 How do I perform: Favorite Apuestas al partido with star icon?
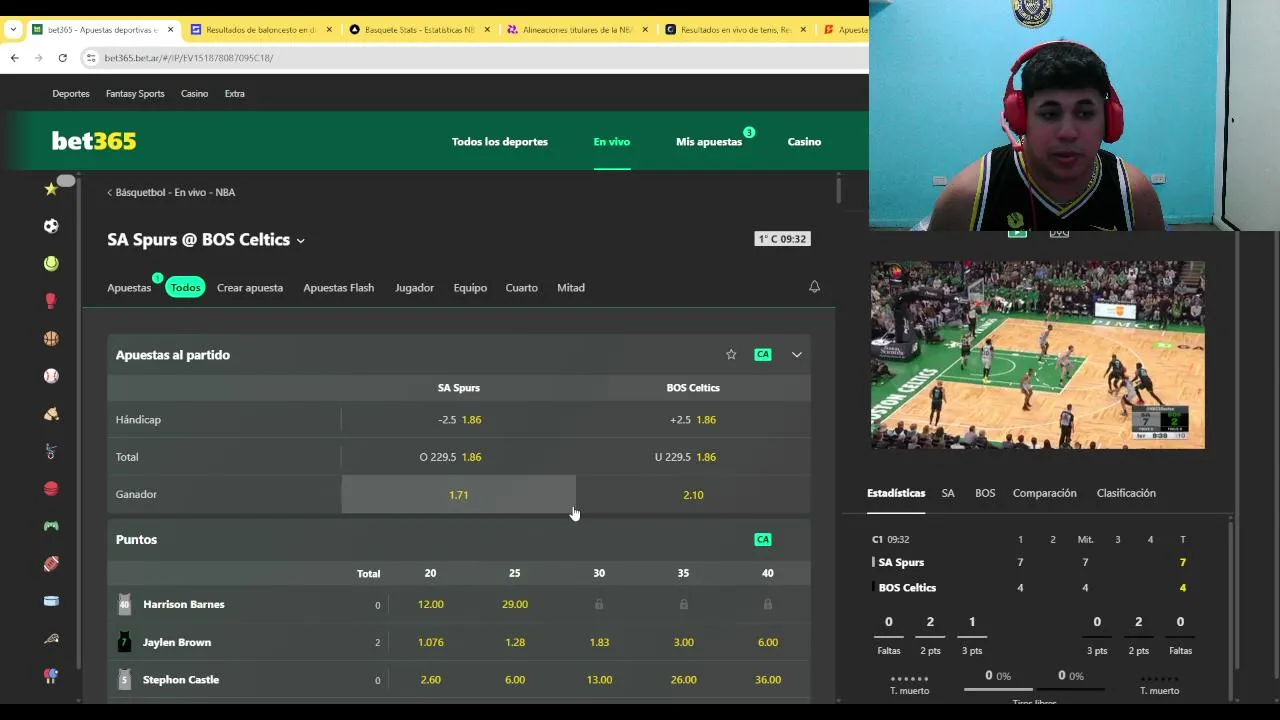[731, 354]
